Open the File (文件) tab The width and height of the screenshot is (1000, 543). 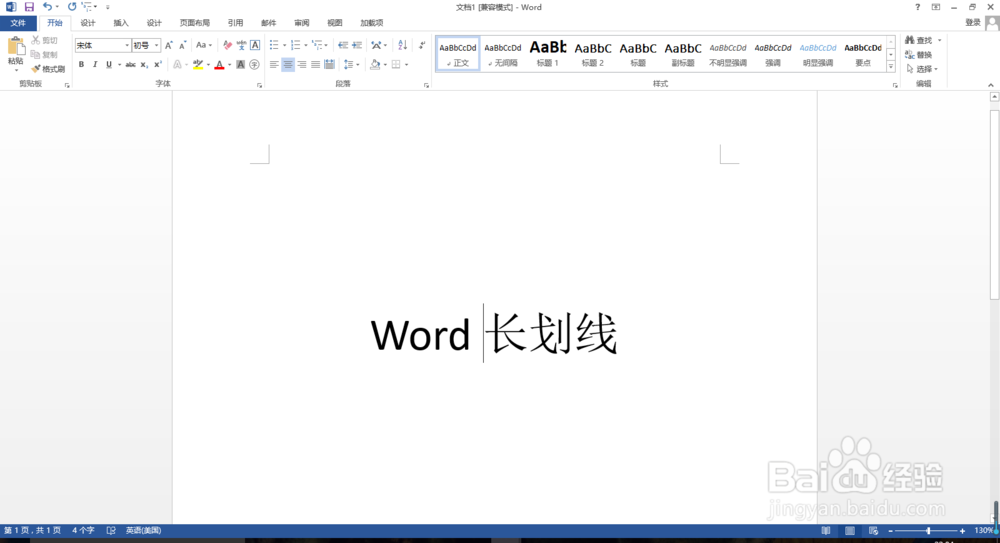(x=18, y=23)
